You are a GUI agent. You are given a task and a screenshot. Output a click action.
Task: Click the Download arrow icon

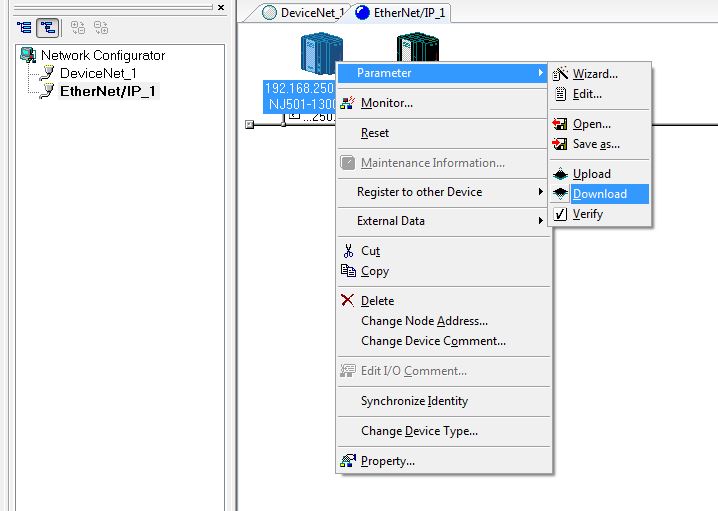point(560,194)
